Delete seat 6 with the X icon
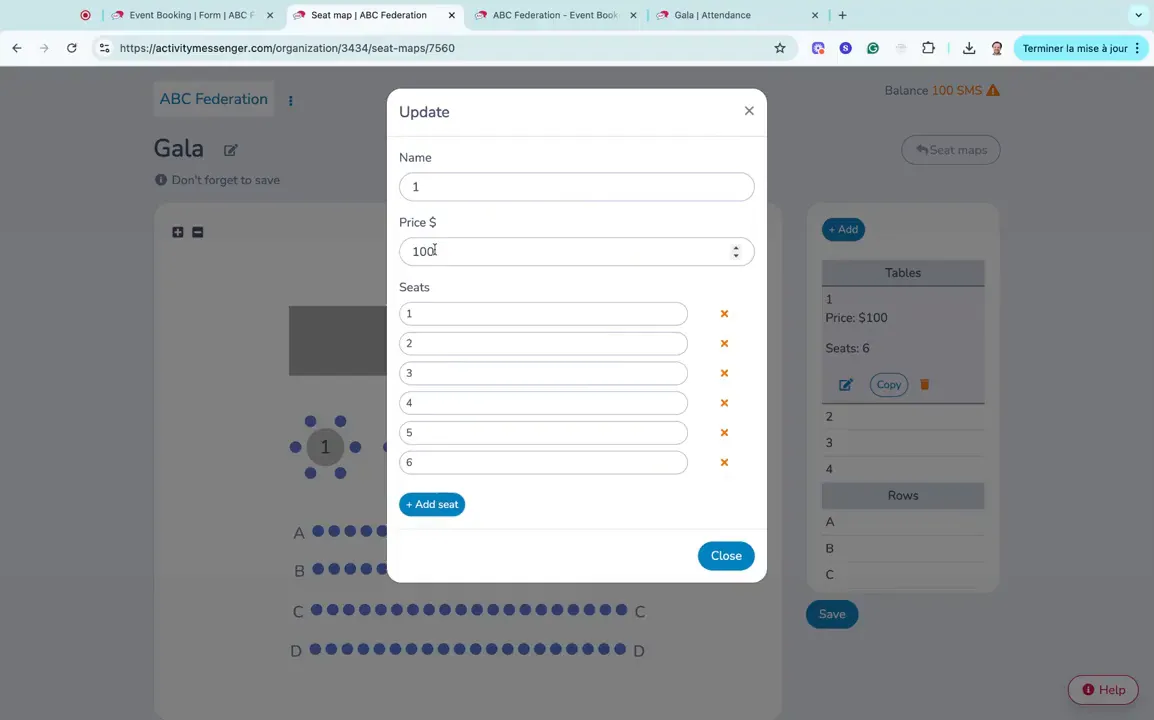Image resolution: width=1154 pixels, height=720 pixels. (x=724, y=462)
